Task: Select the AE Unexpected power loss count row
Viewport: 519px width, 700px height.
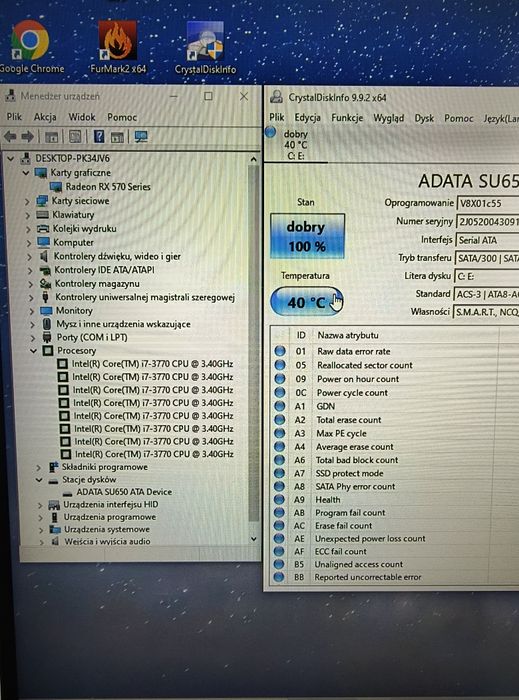Action: [x=395, y=539]
